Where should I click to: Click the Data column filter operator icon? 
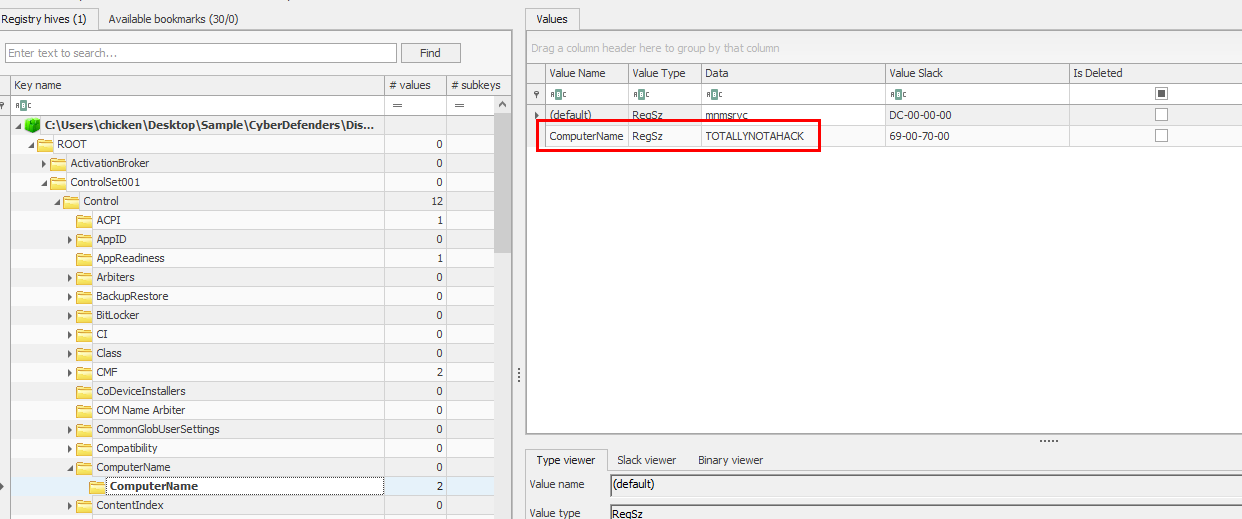pyautogui.click(x=713, y=94)
